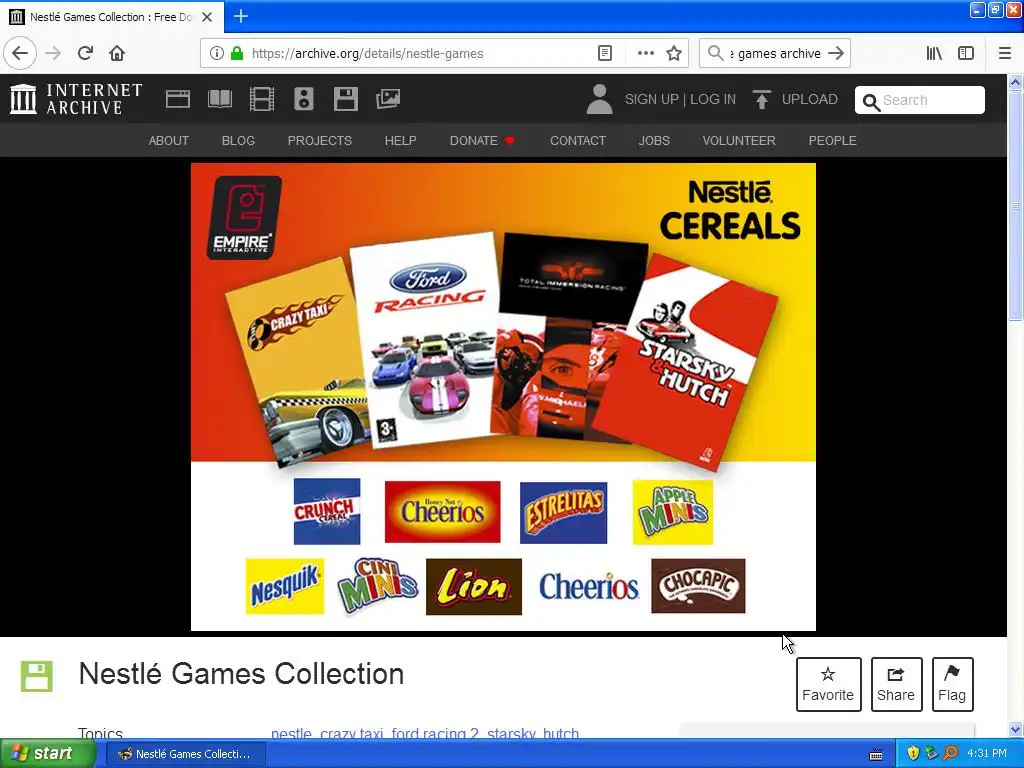Reload the current page
Image resolution: width=1024 pixels, height=768 pixels.
pyautogui.click(x=86, y=53)
